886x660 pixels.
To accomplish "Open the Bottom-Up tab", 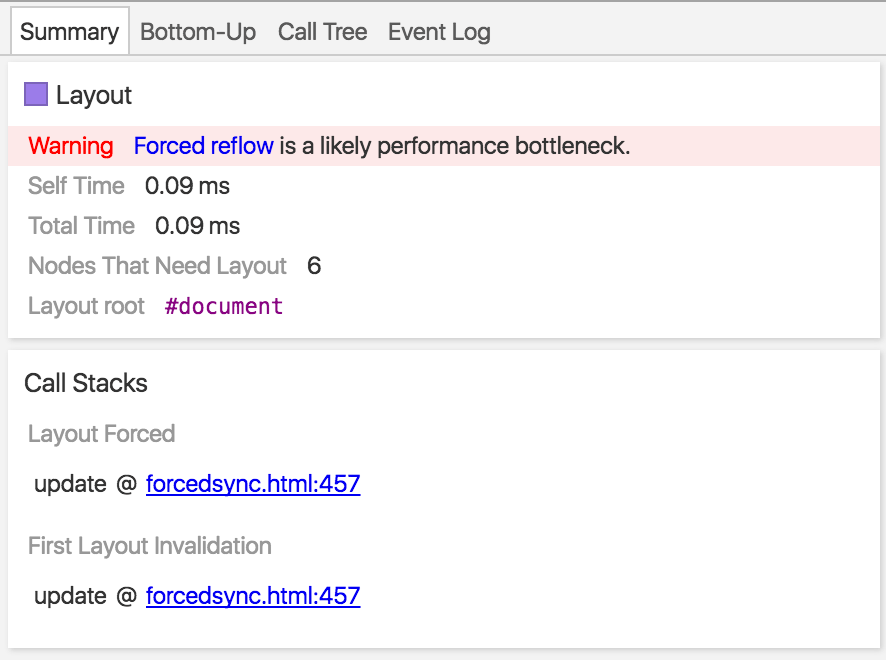I will click(198, 32).
